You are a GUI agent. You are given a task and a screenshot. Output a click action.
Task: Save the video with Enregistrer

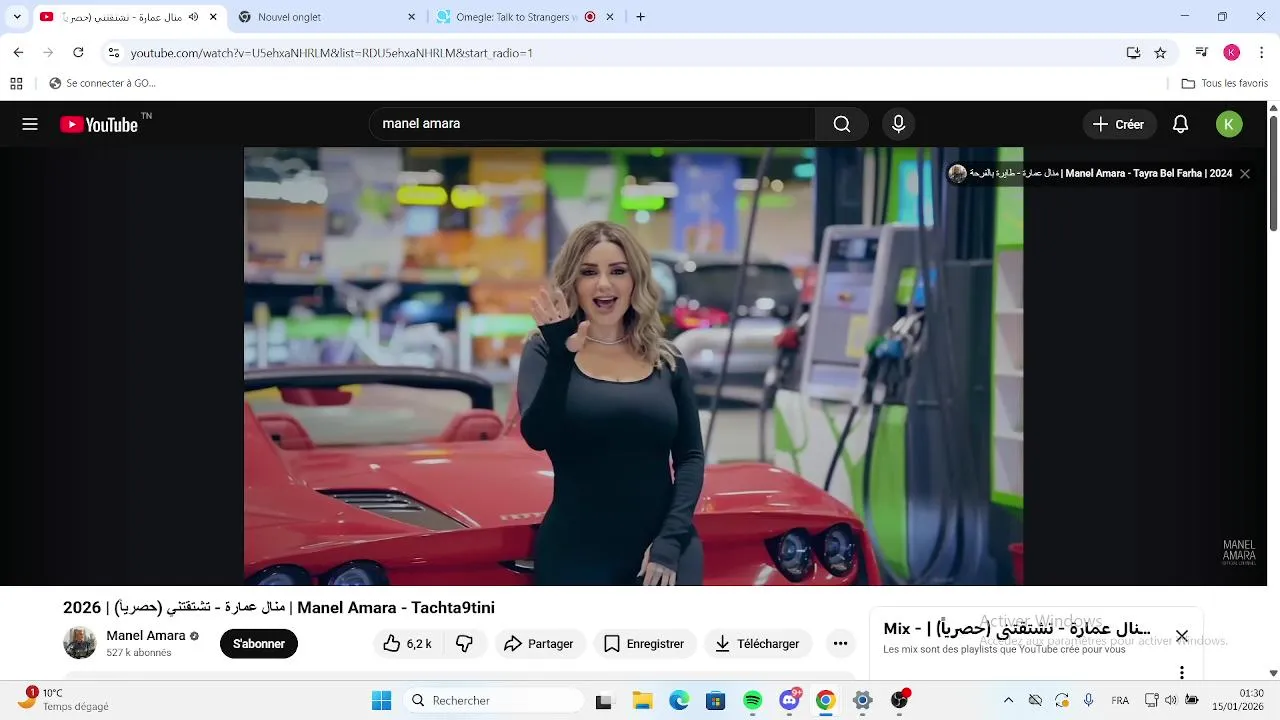click(644, 644)
